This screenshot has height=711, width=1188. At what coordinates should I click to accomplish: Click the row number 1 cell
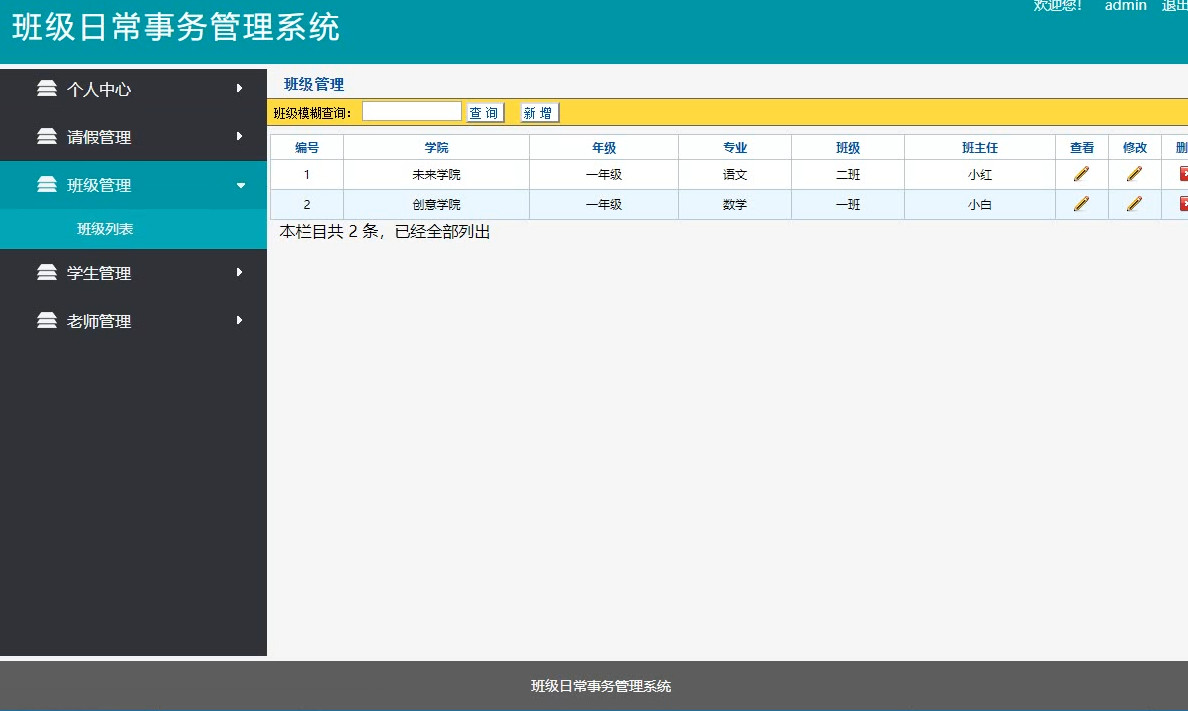[307, 174]
